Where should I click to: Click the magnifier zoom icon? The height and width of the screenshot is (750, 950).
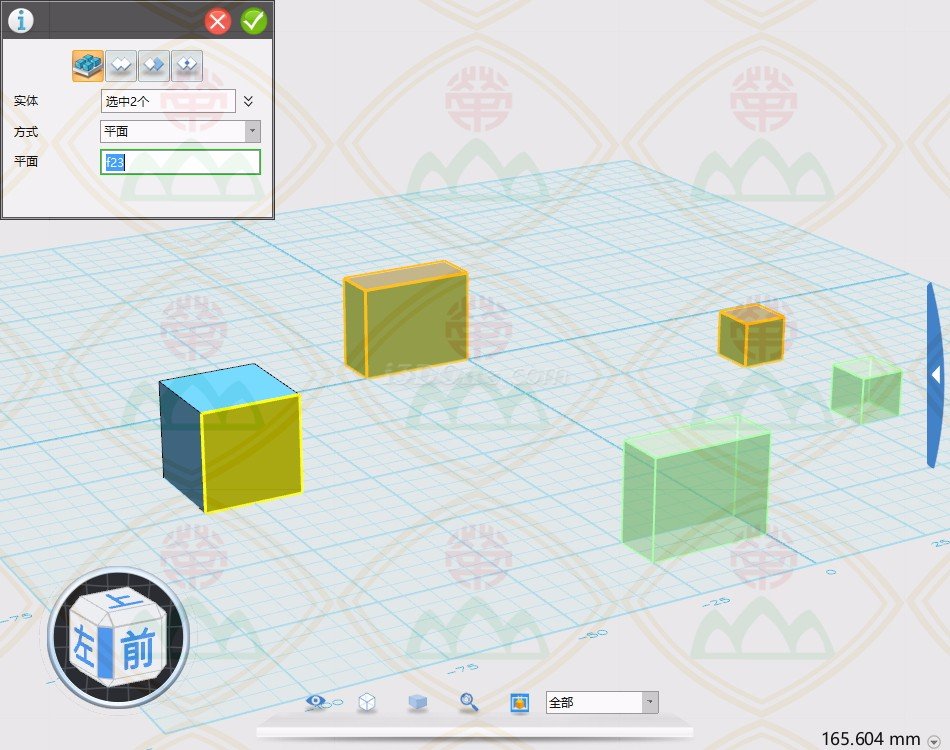[x=468, y=703]
